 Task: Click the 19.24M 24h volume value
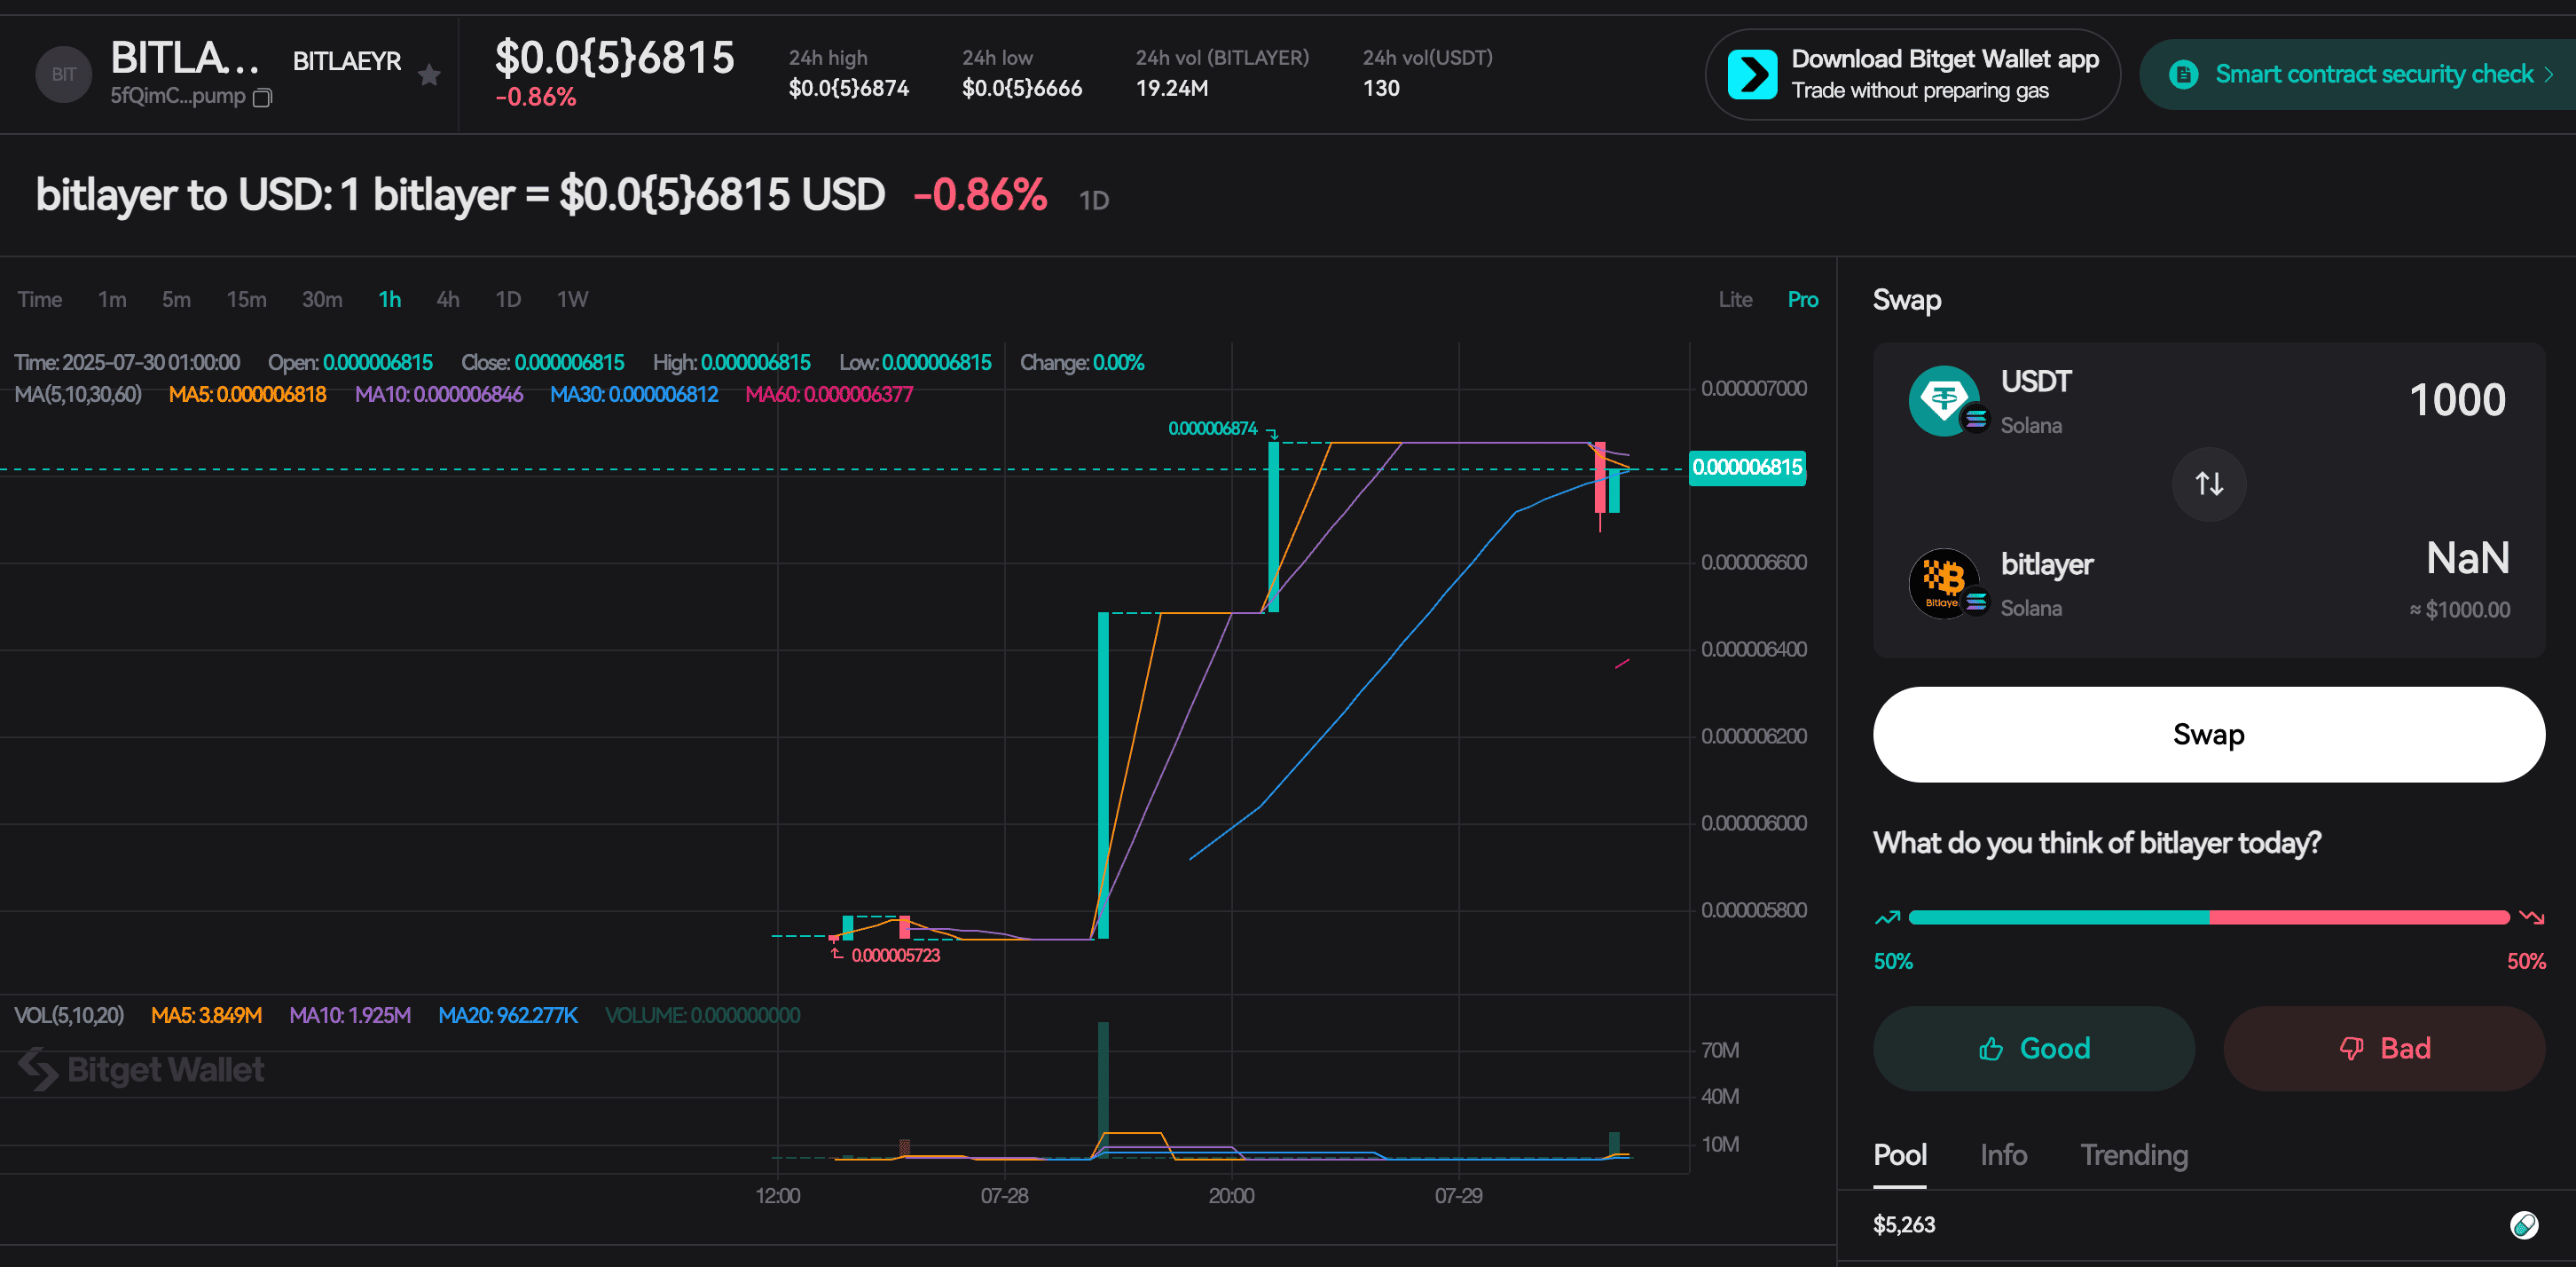[1171, 88]
